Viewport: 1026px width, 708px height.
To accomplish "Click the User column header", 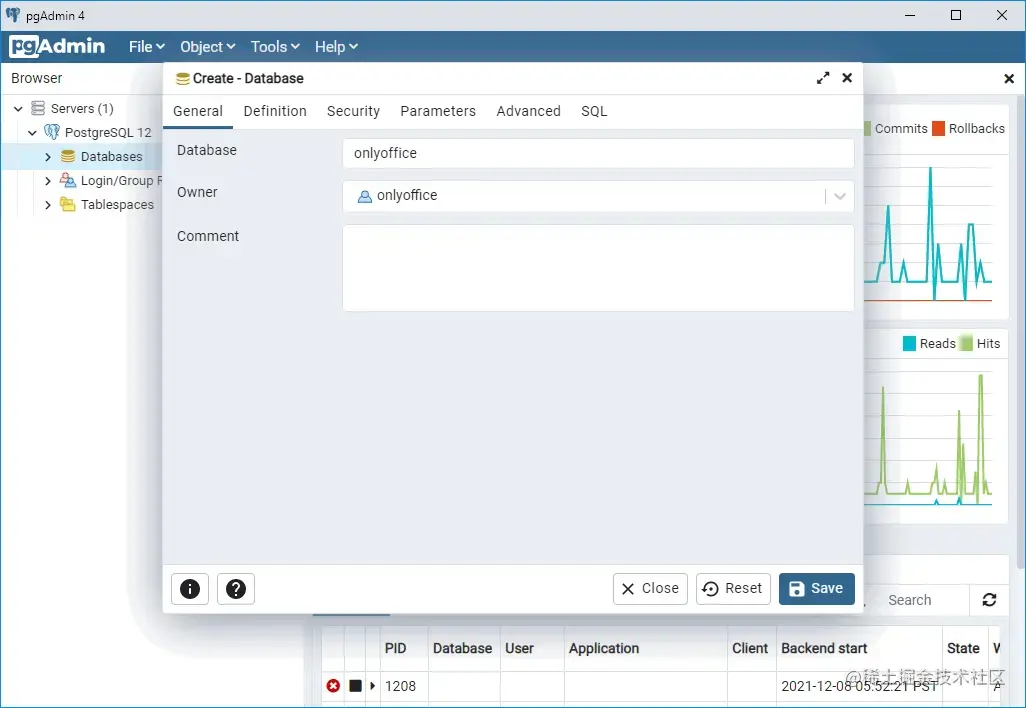I will tap(520, 648).
